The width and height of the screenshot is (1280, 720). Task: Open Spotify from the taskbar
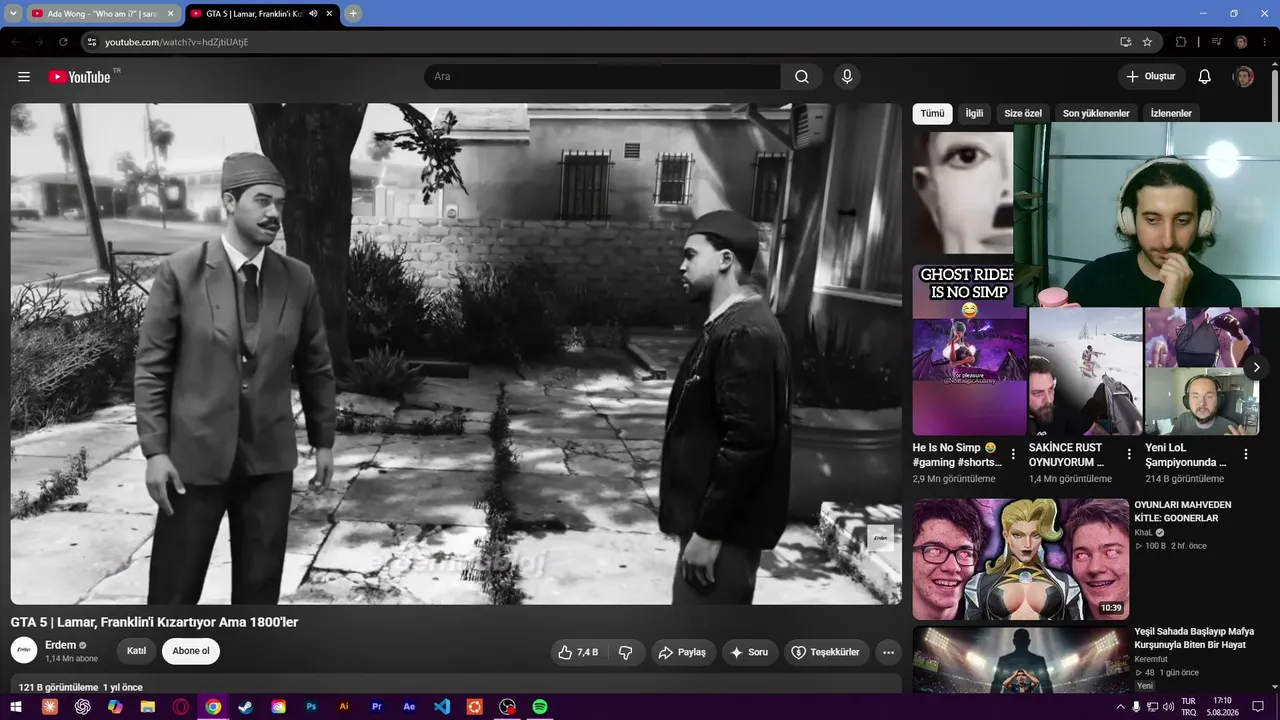point(540,707)
